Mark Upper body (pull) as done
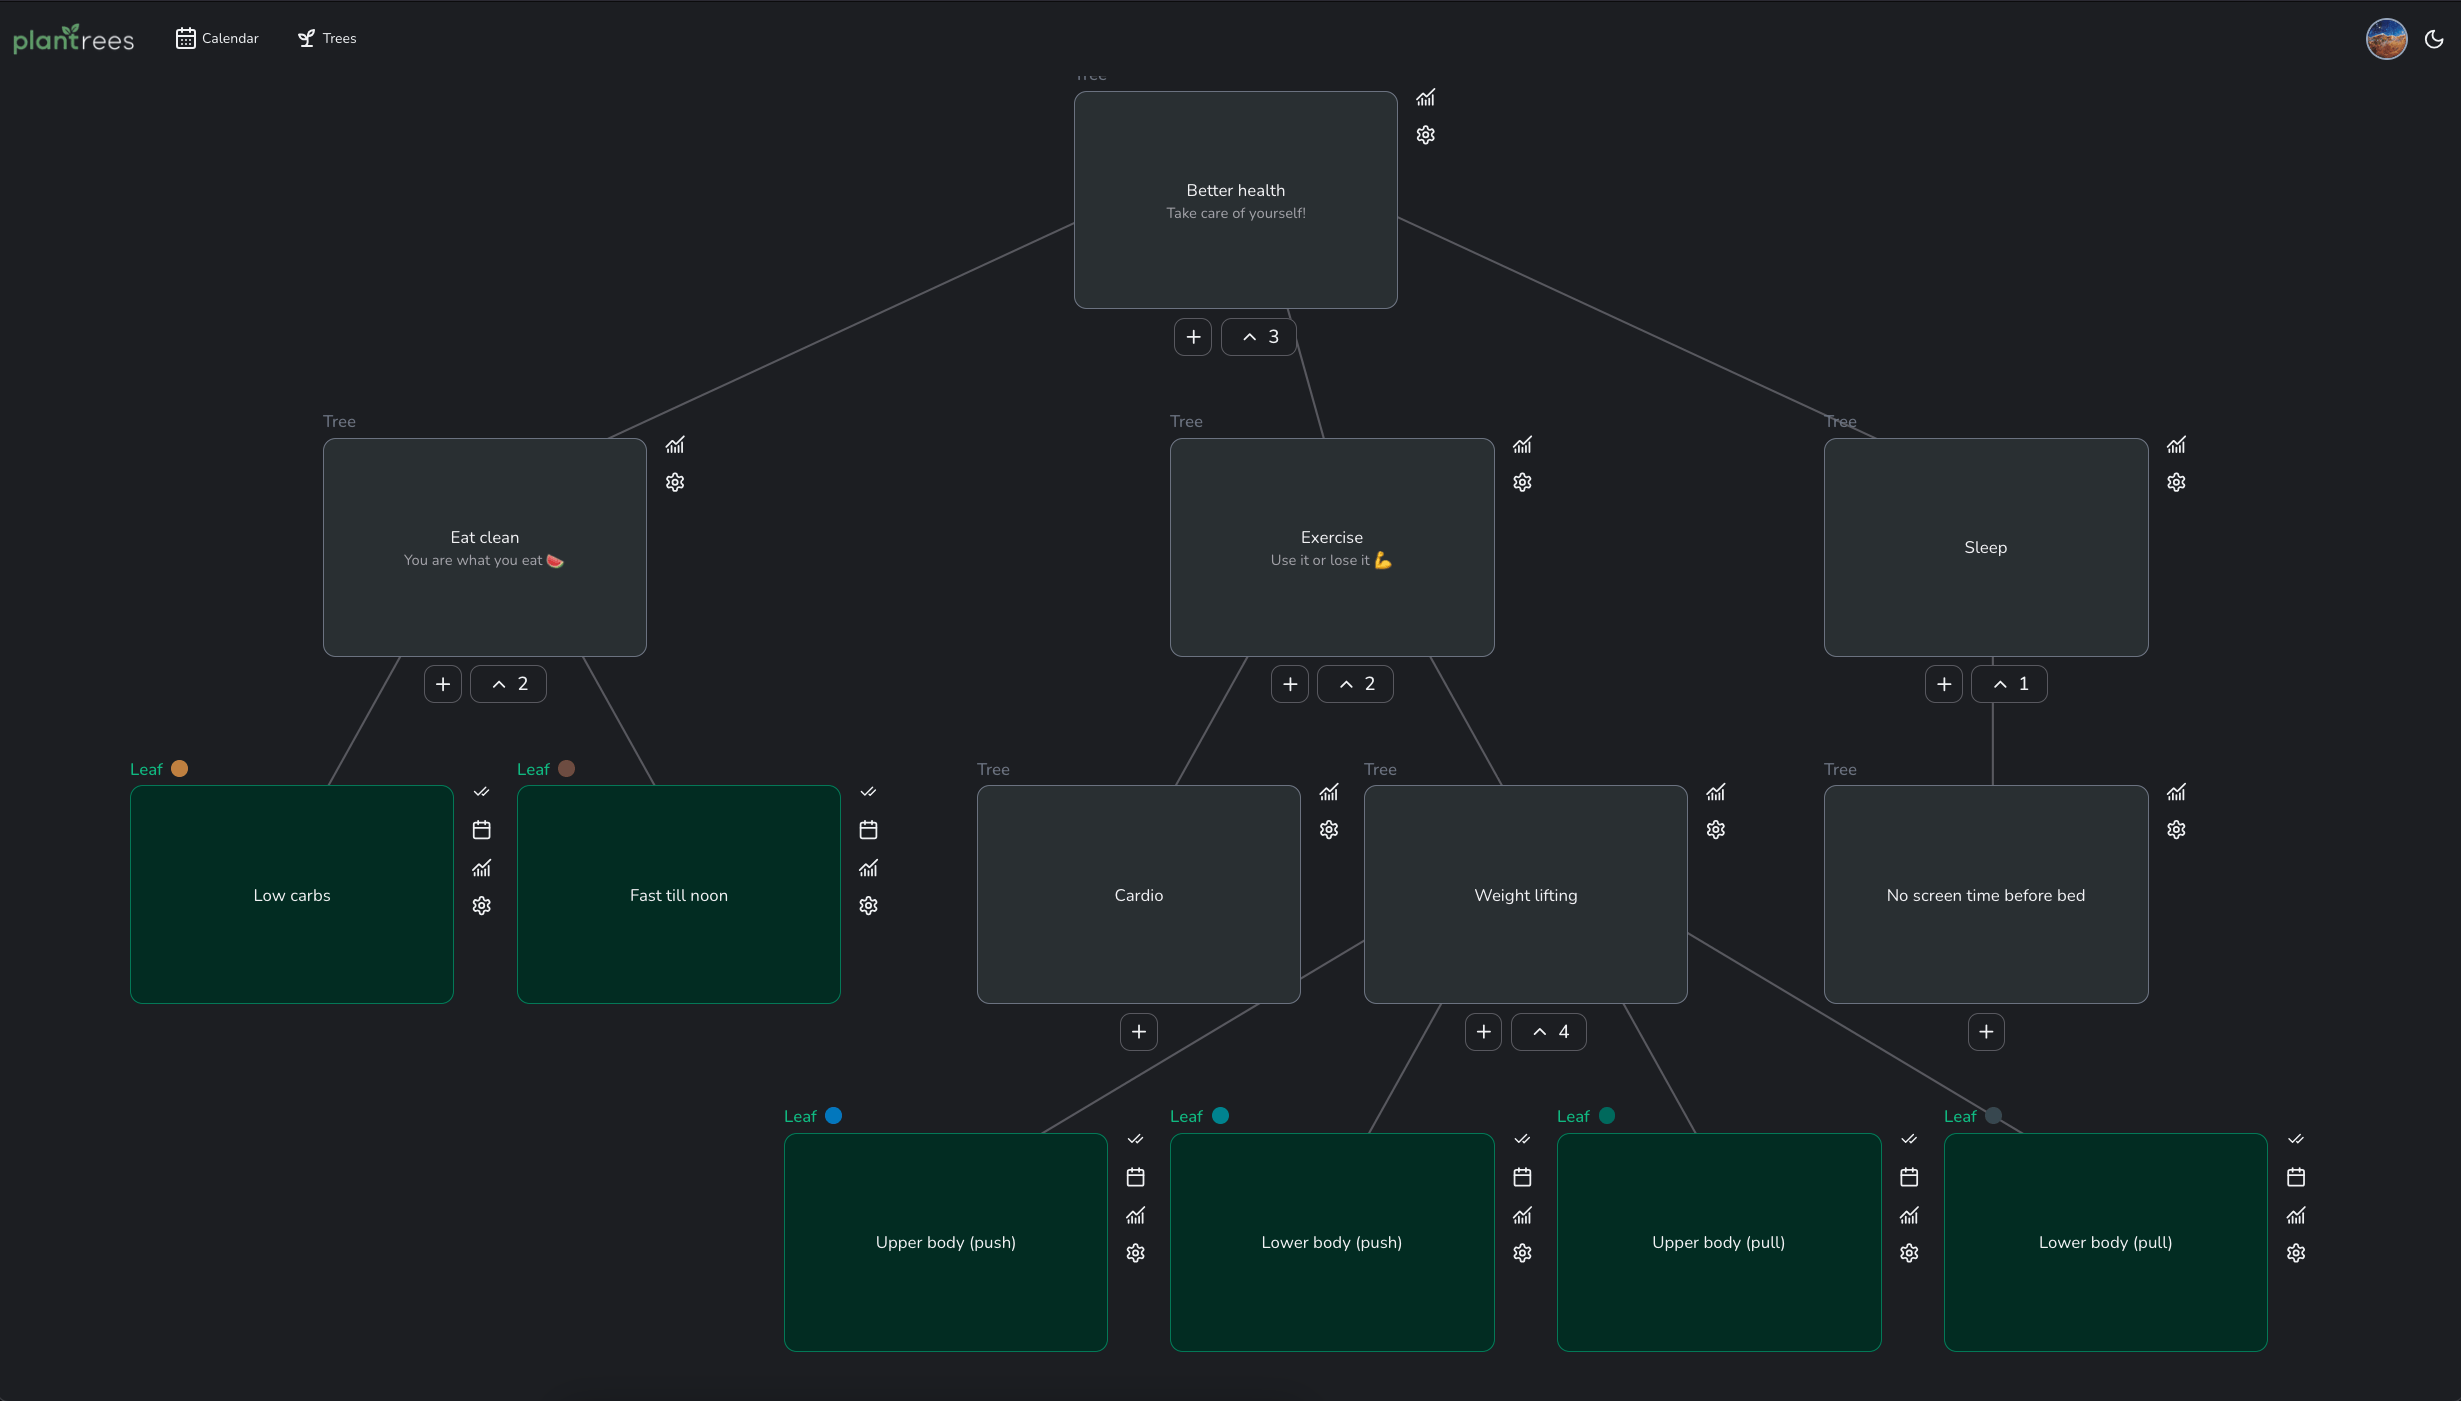 pos(1909,1139)
